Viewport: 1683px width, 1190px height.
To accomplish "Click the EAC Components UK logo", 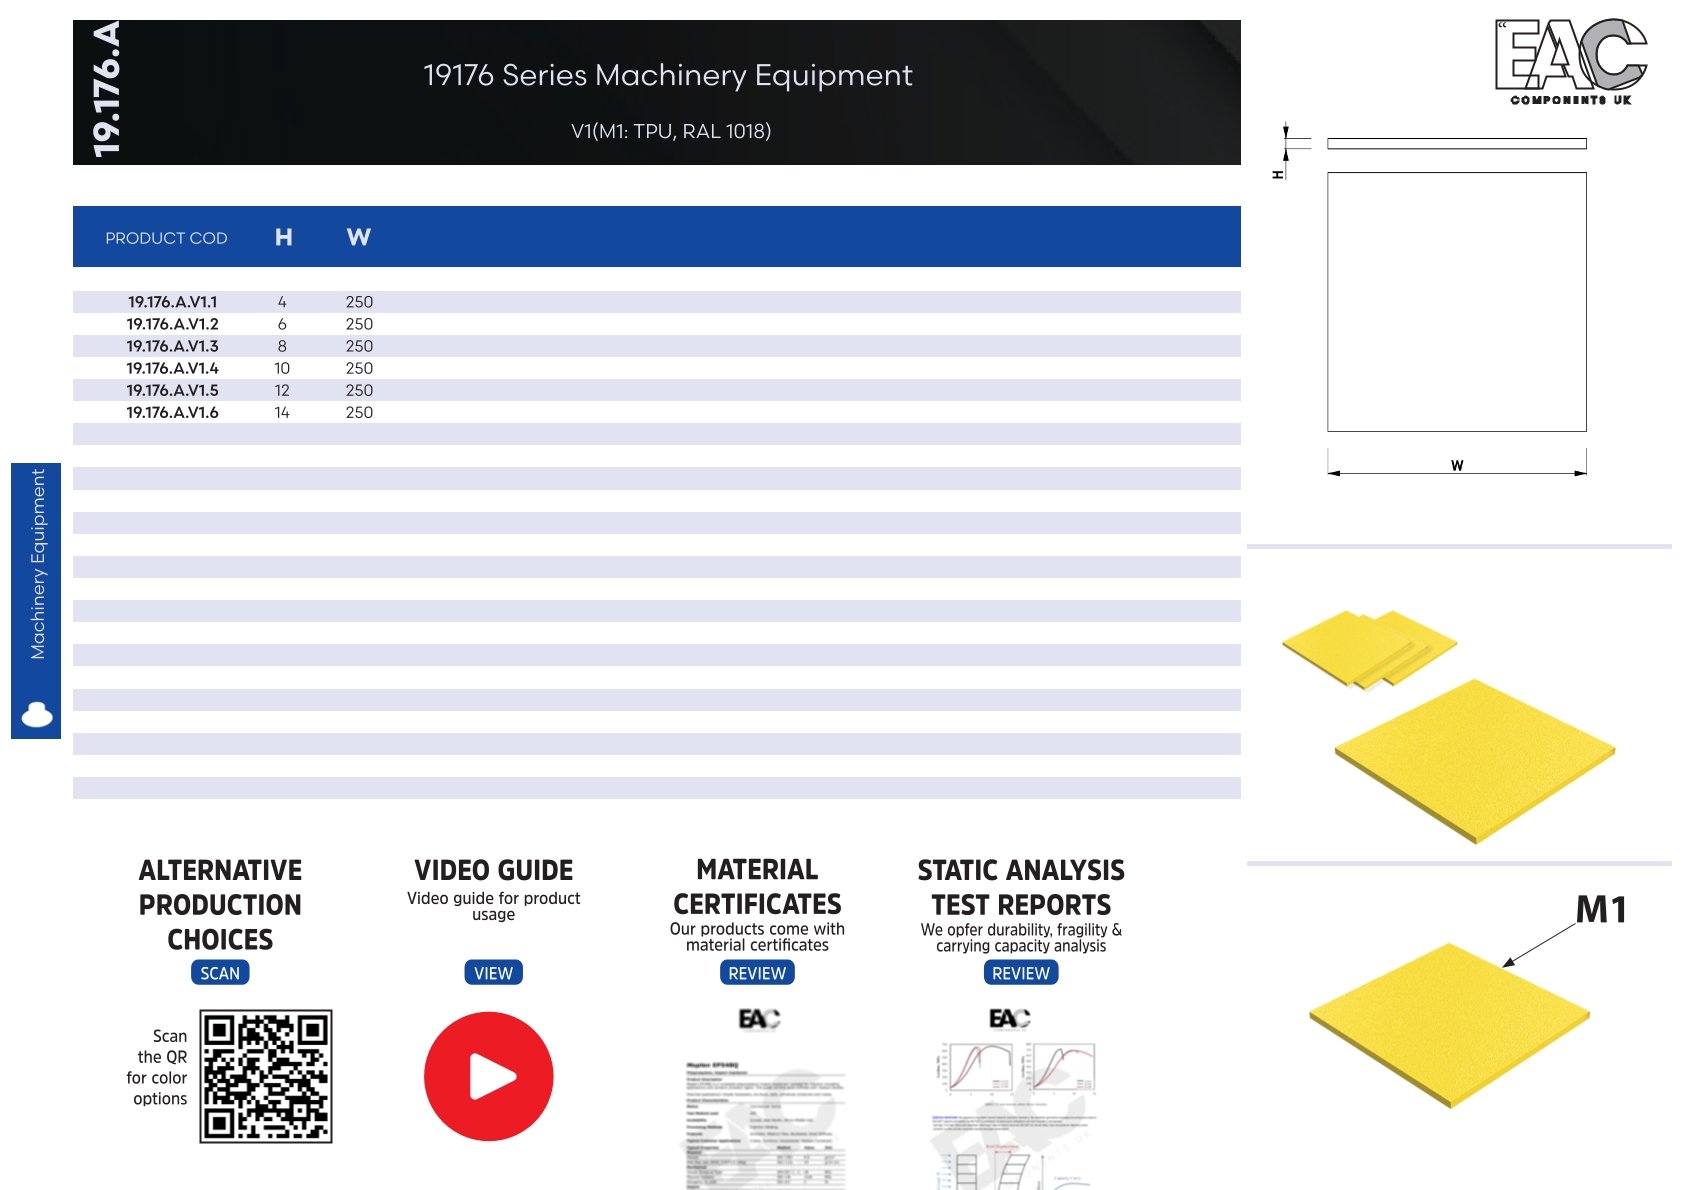I will [1571, 61].
